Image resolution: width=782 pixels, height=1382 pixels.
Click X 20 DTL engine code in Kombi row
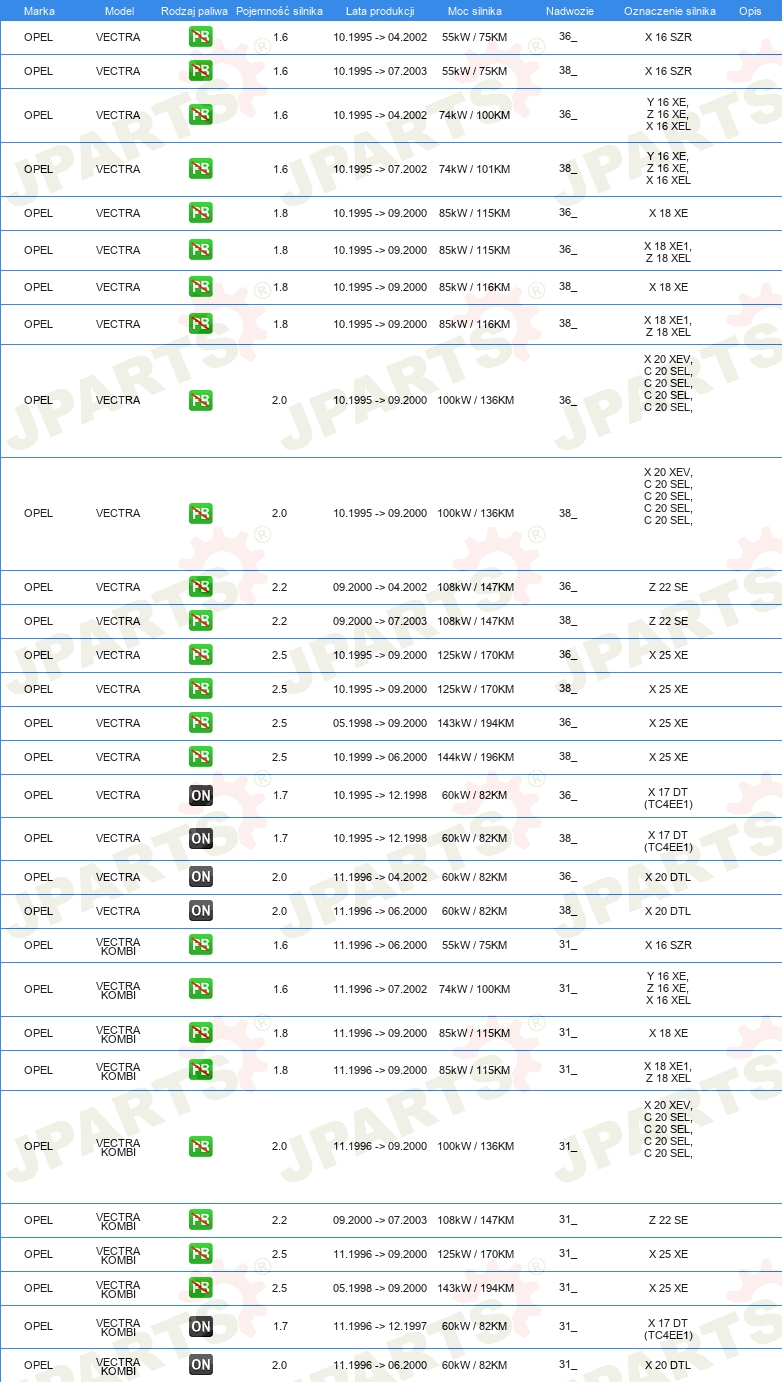[x=668, y=1365]
